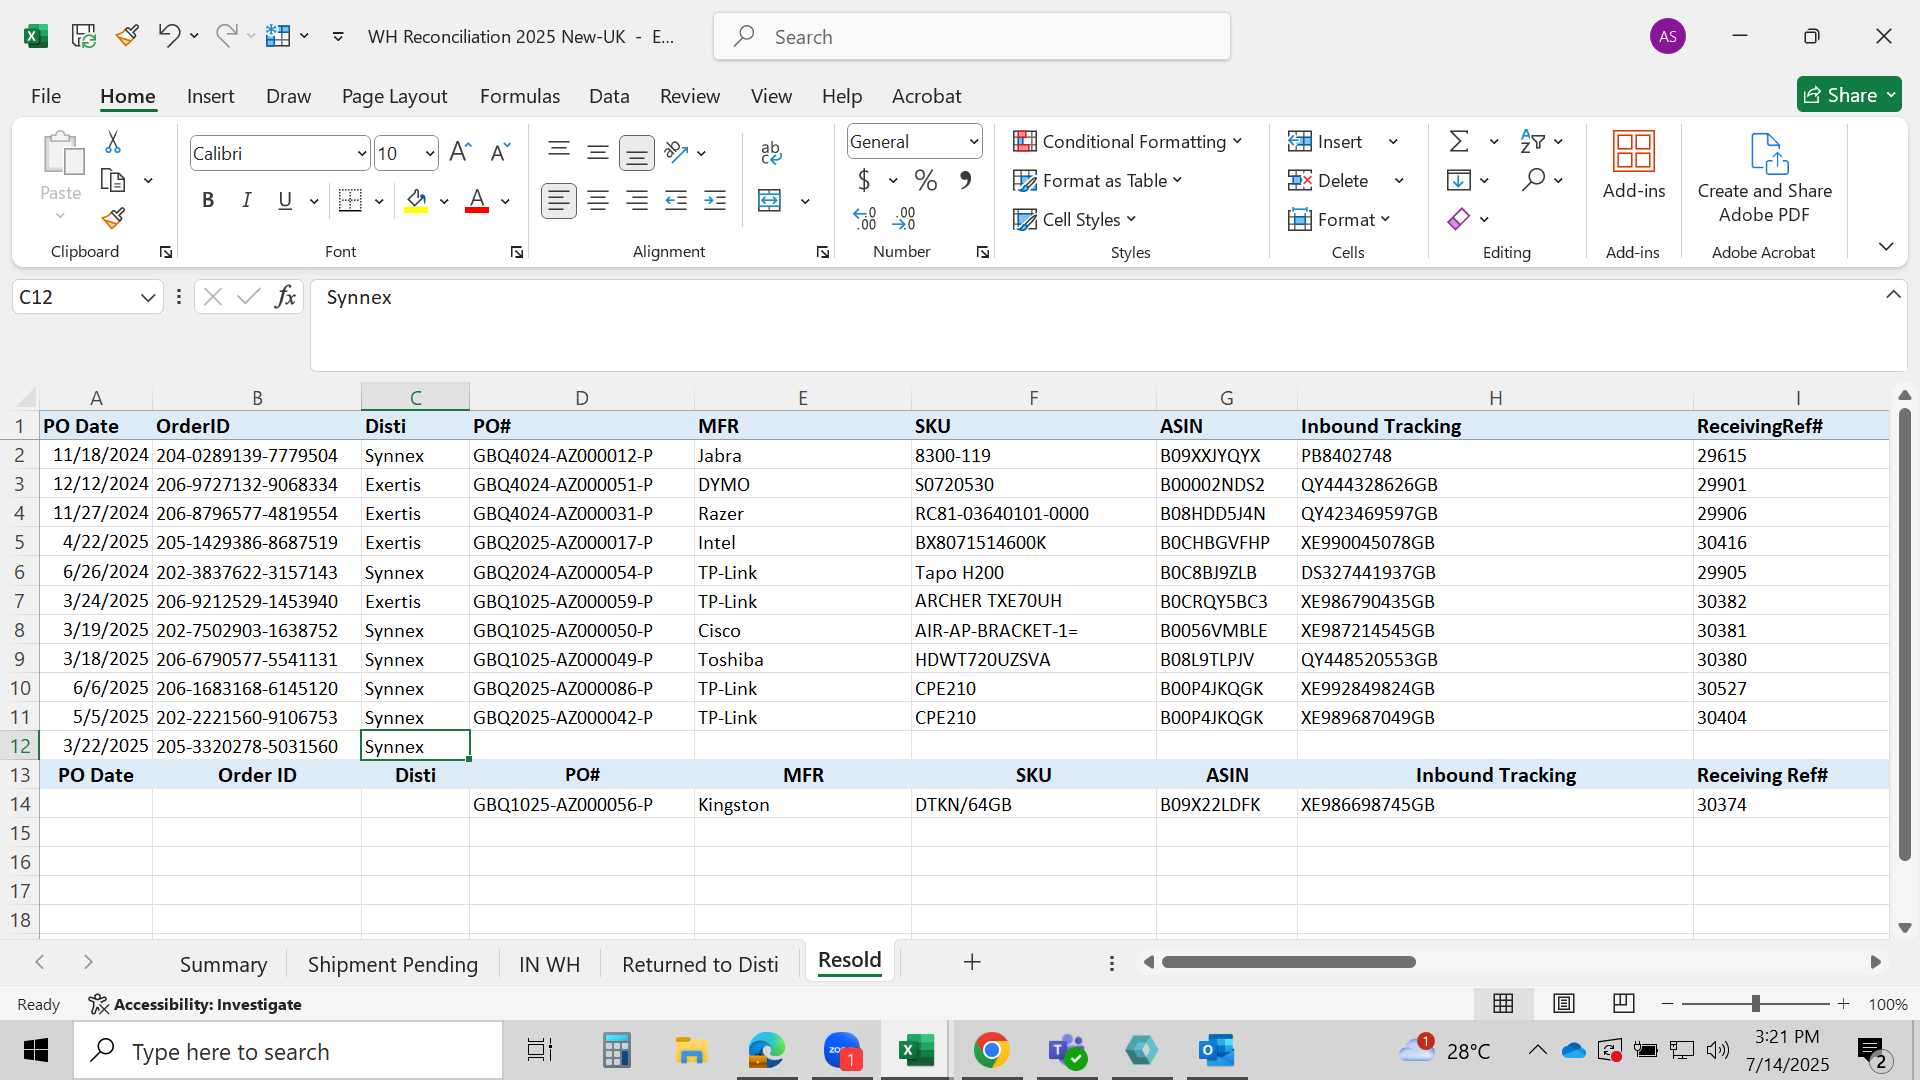Increase indent in Alignment group
1920x1080 pixels.
[715, 201]
